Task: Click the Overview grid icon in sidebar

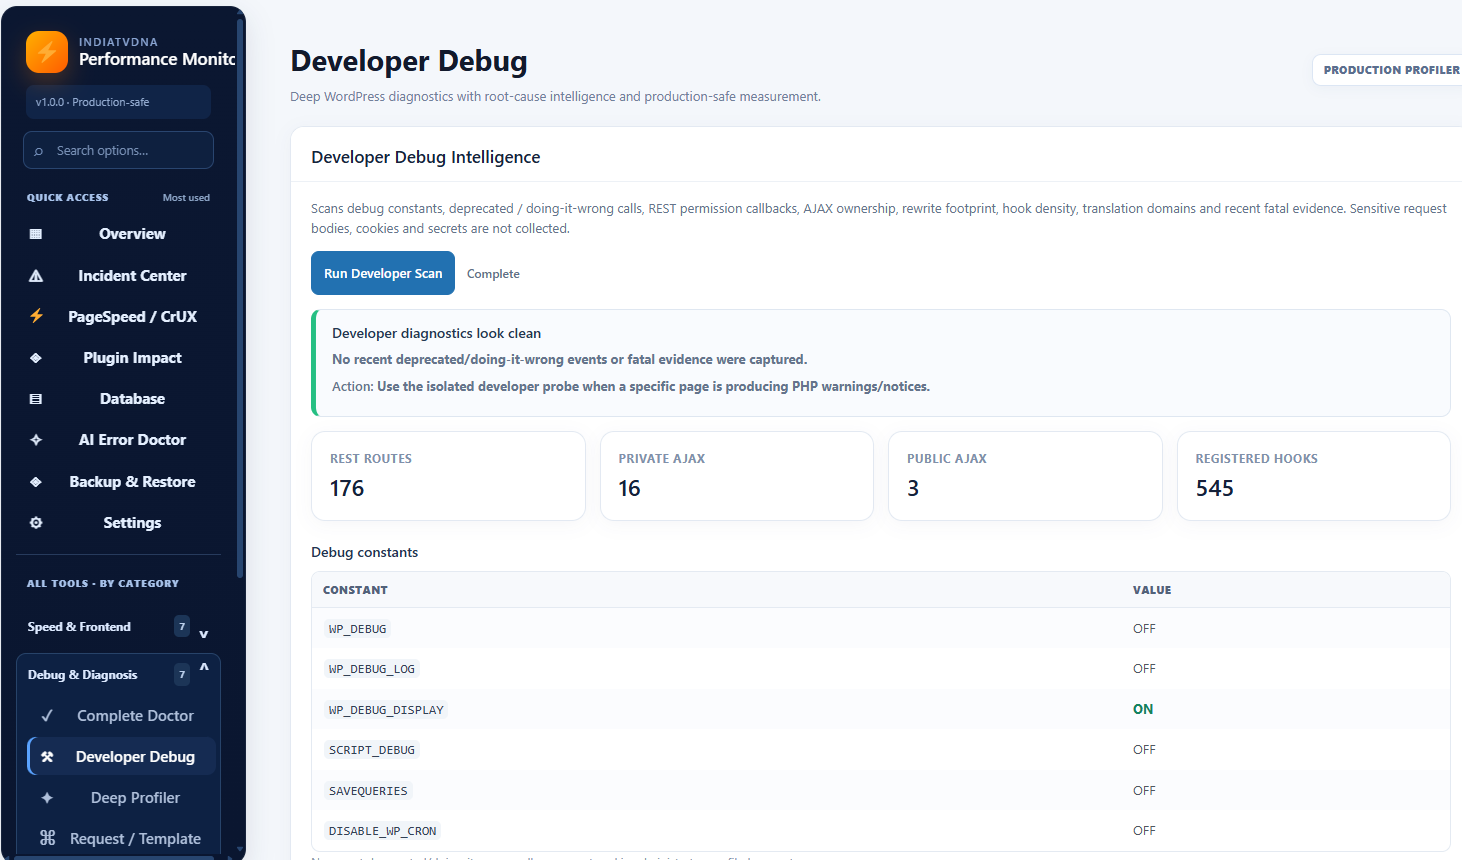Action: pyautogui.click(x=36, y=234)
